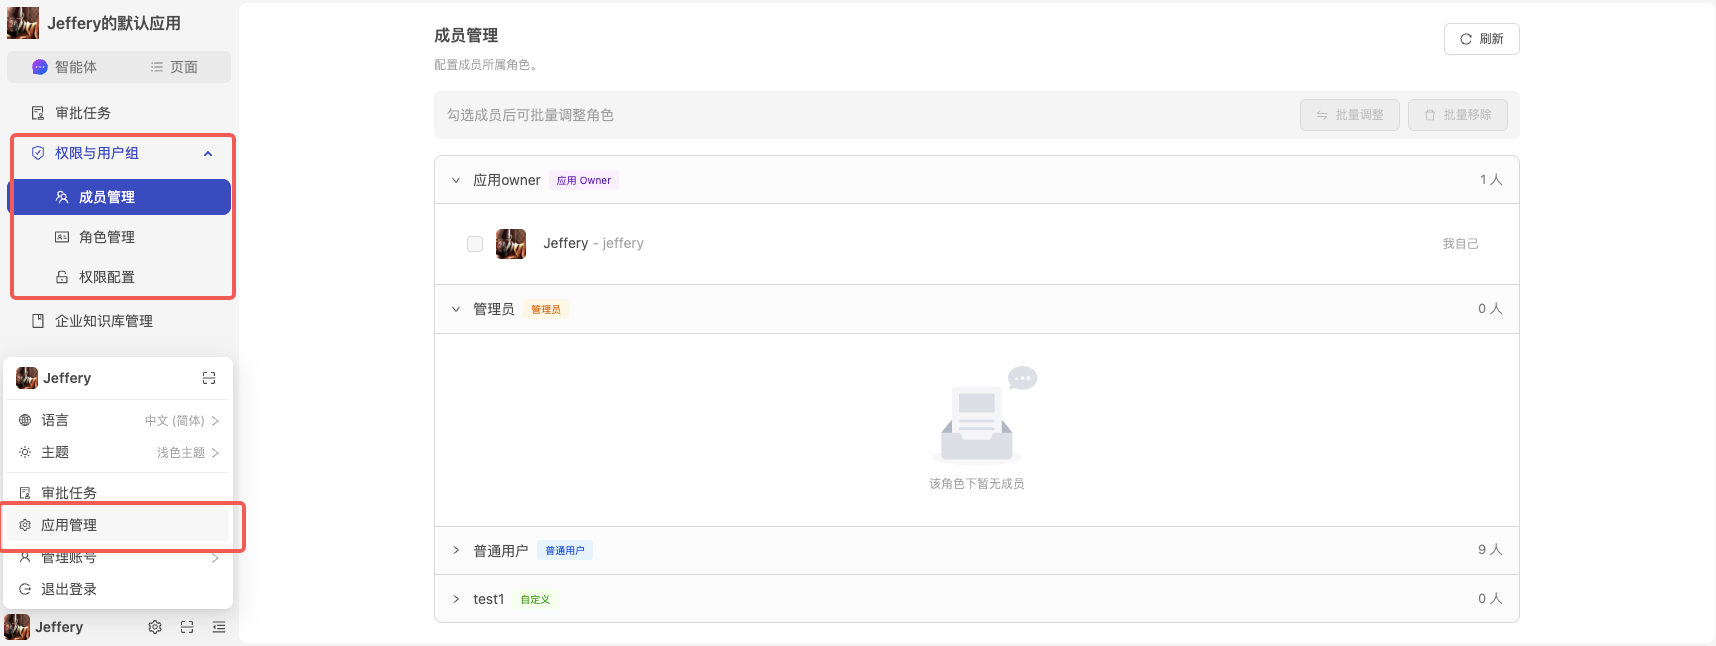
Task: Click the logout icon beside 退出登录
Action: 25,589
